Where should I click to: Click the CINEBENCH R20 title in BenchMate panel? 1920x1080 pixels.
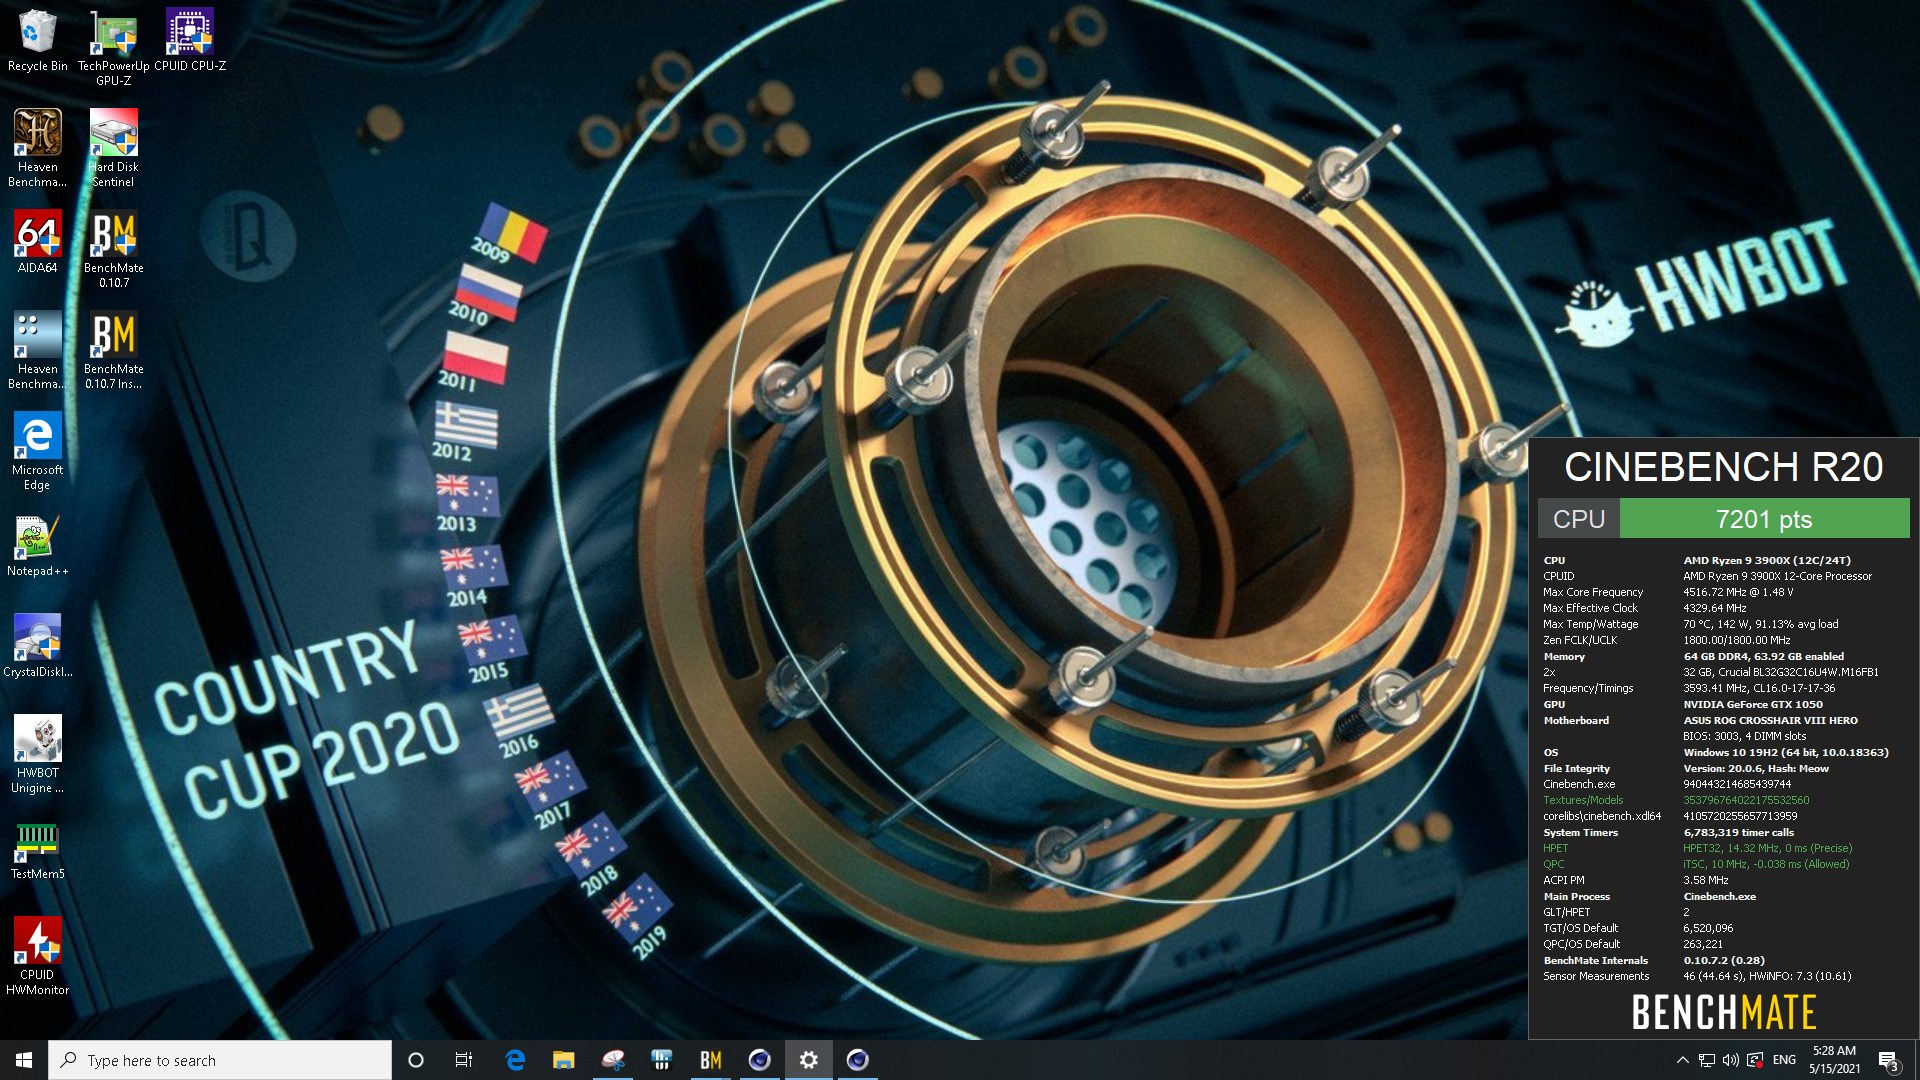[x=1723, y=467]
